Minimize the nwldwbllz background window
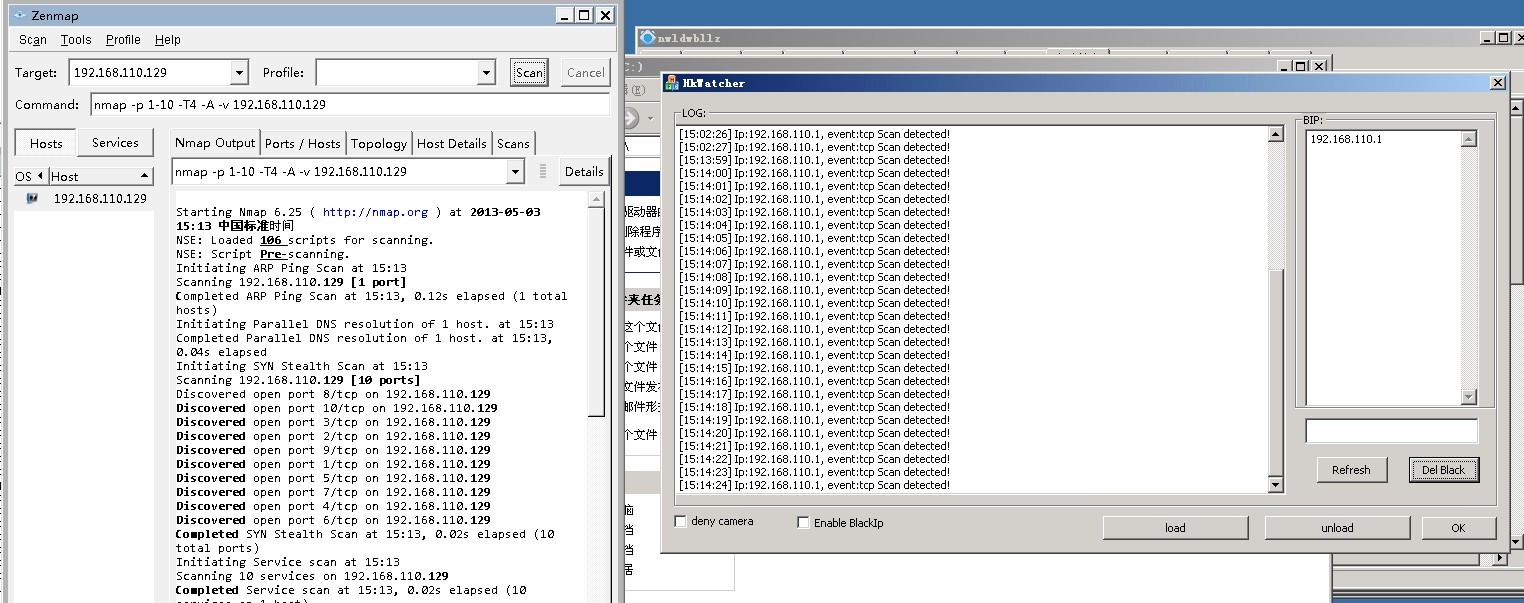 1487,38
